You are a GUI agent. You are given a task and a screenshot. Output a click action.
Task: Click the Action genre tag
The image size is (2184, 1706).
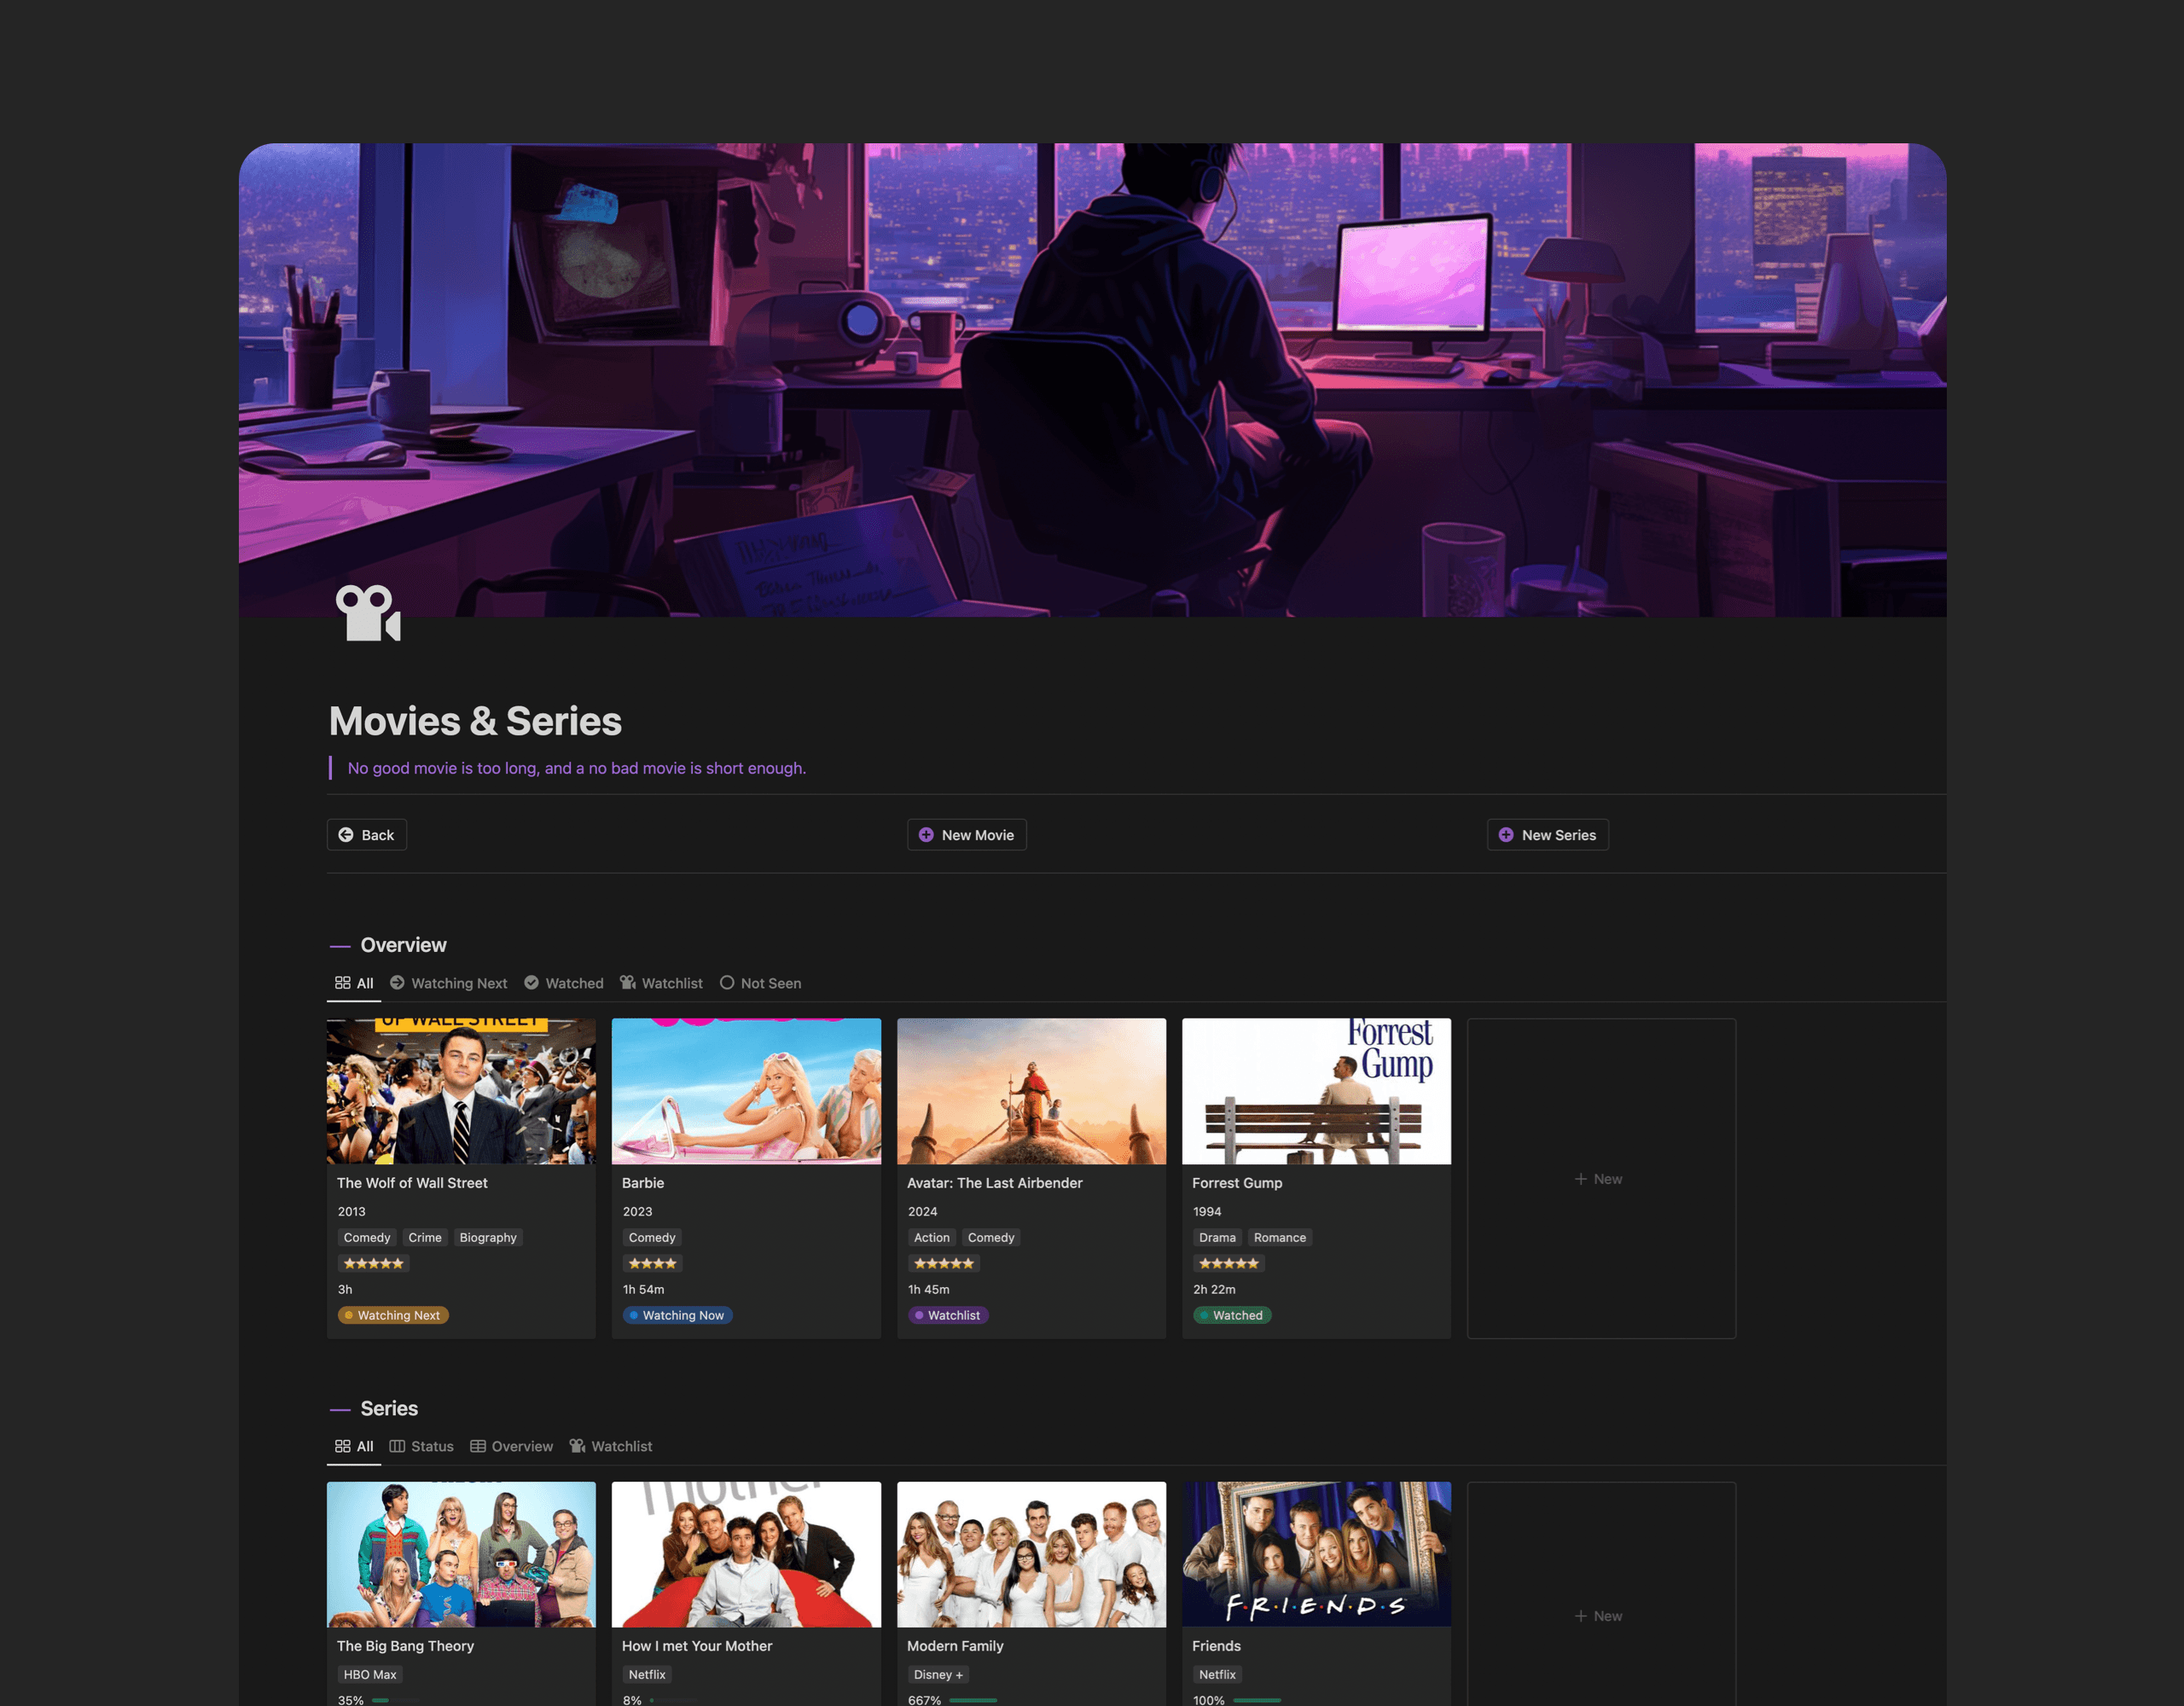point(932,1237)
